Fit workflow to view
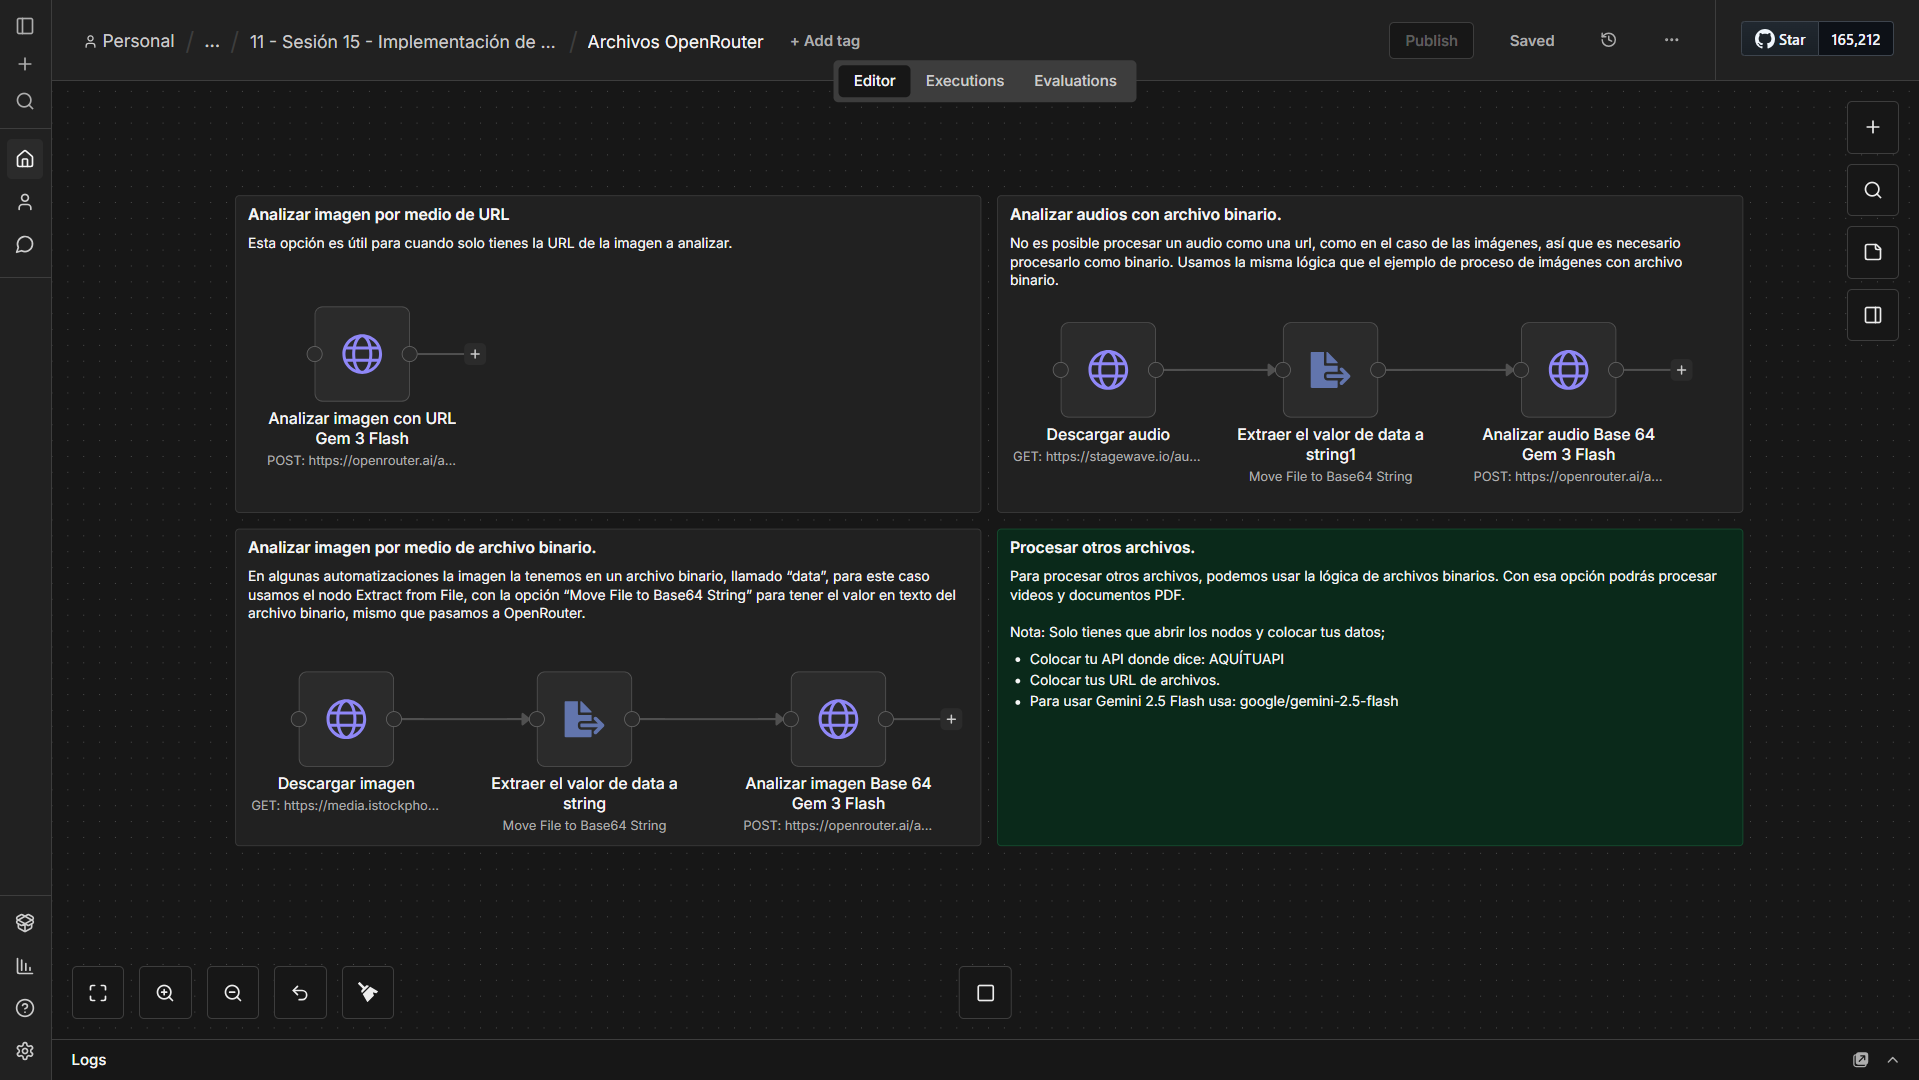 [98, 993]
